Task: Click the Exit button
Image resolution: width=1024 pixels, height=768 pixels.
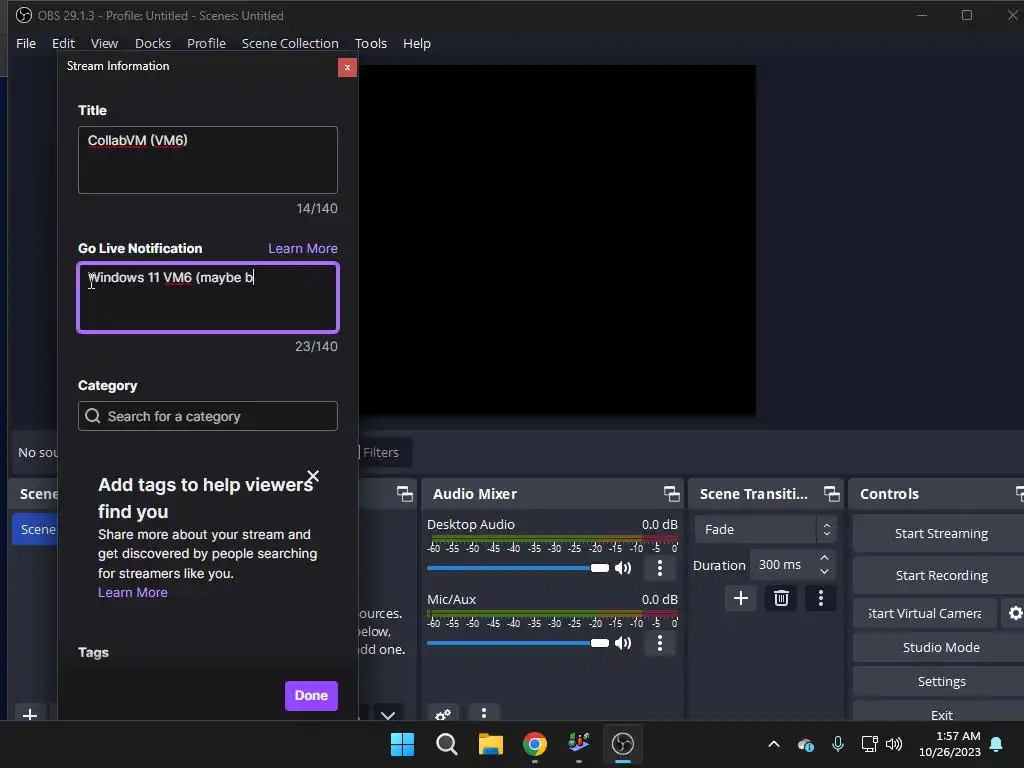Action: pyautogui.click(x=941, y=714)
